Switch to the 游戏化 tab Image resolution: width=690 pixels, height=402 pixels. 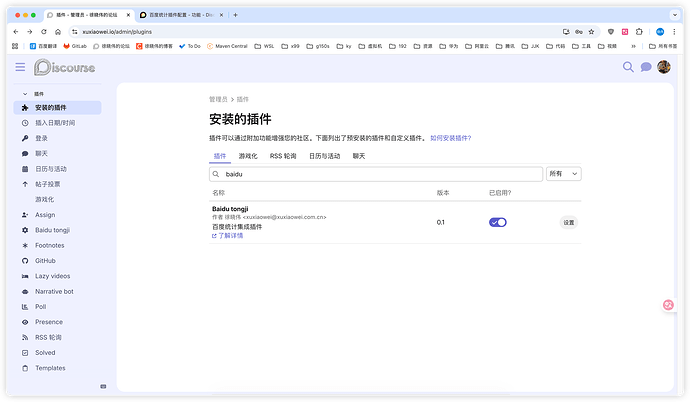point(248,157)
